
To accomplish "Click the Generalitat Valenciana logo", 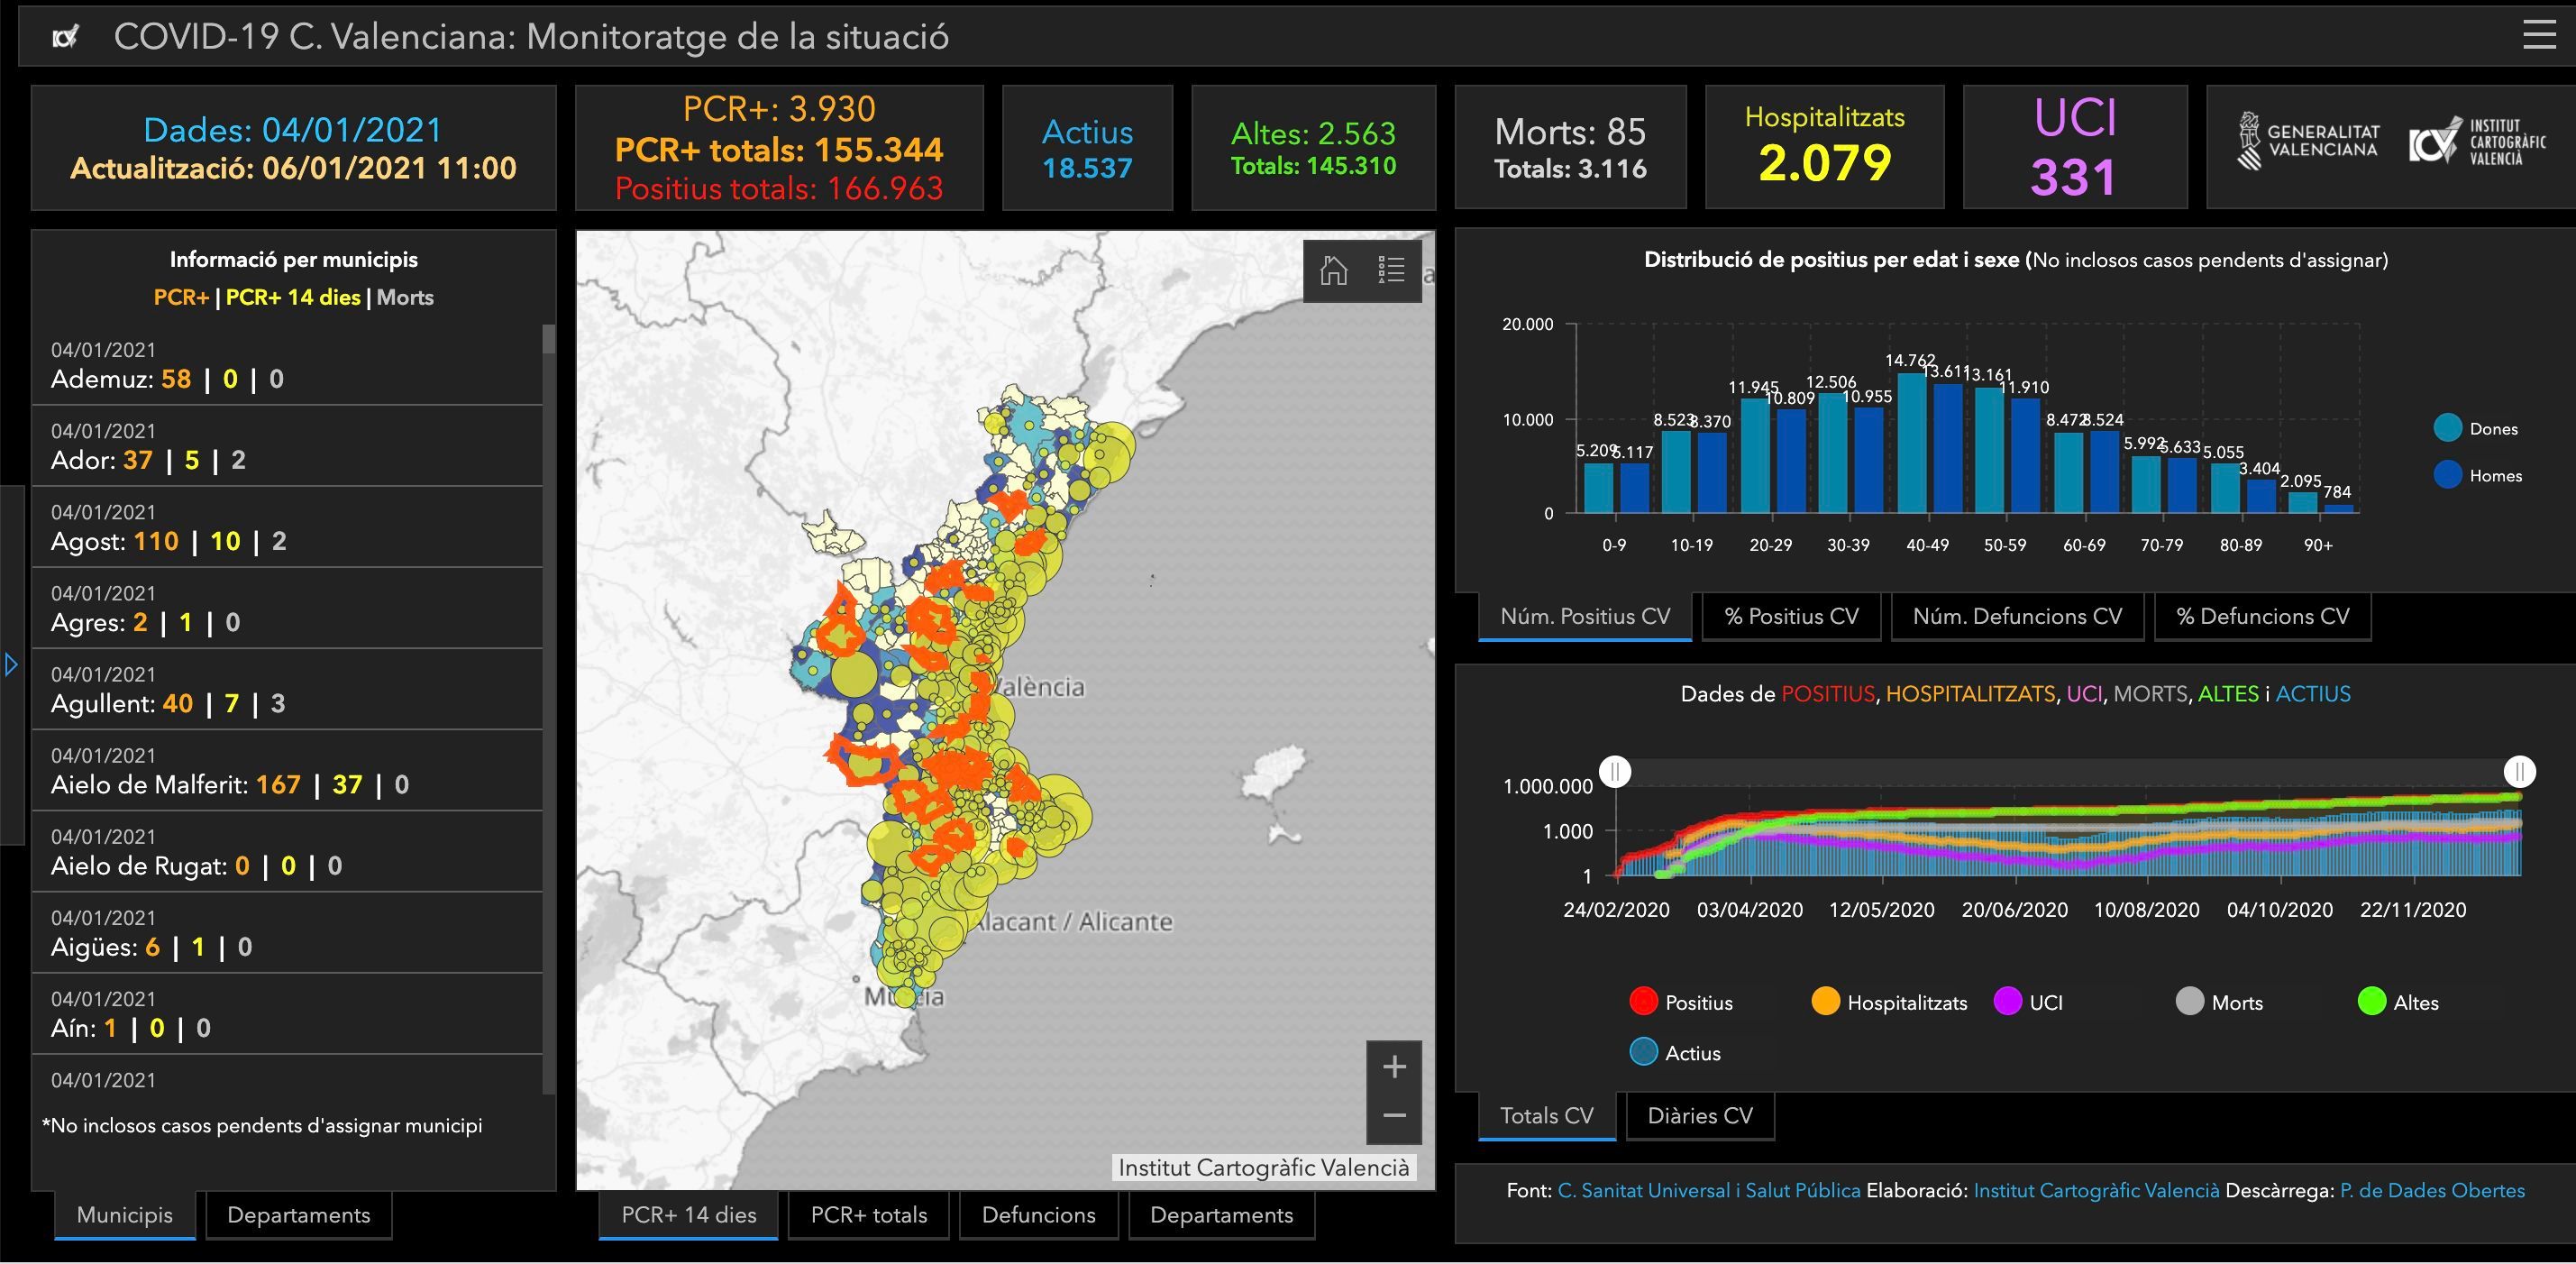I will coord(2308,141).
